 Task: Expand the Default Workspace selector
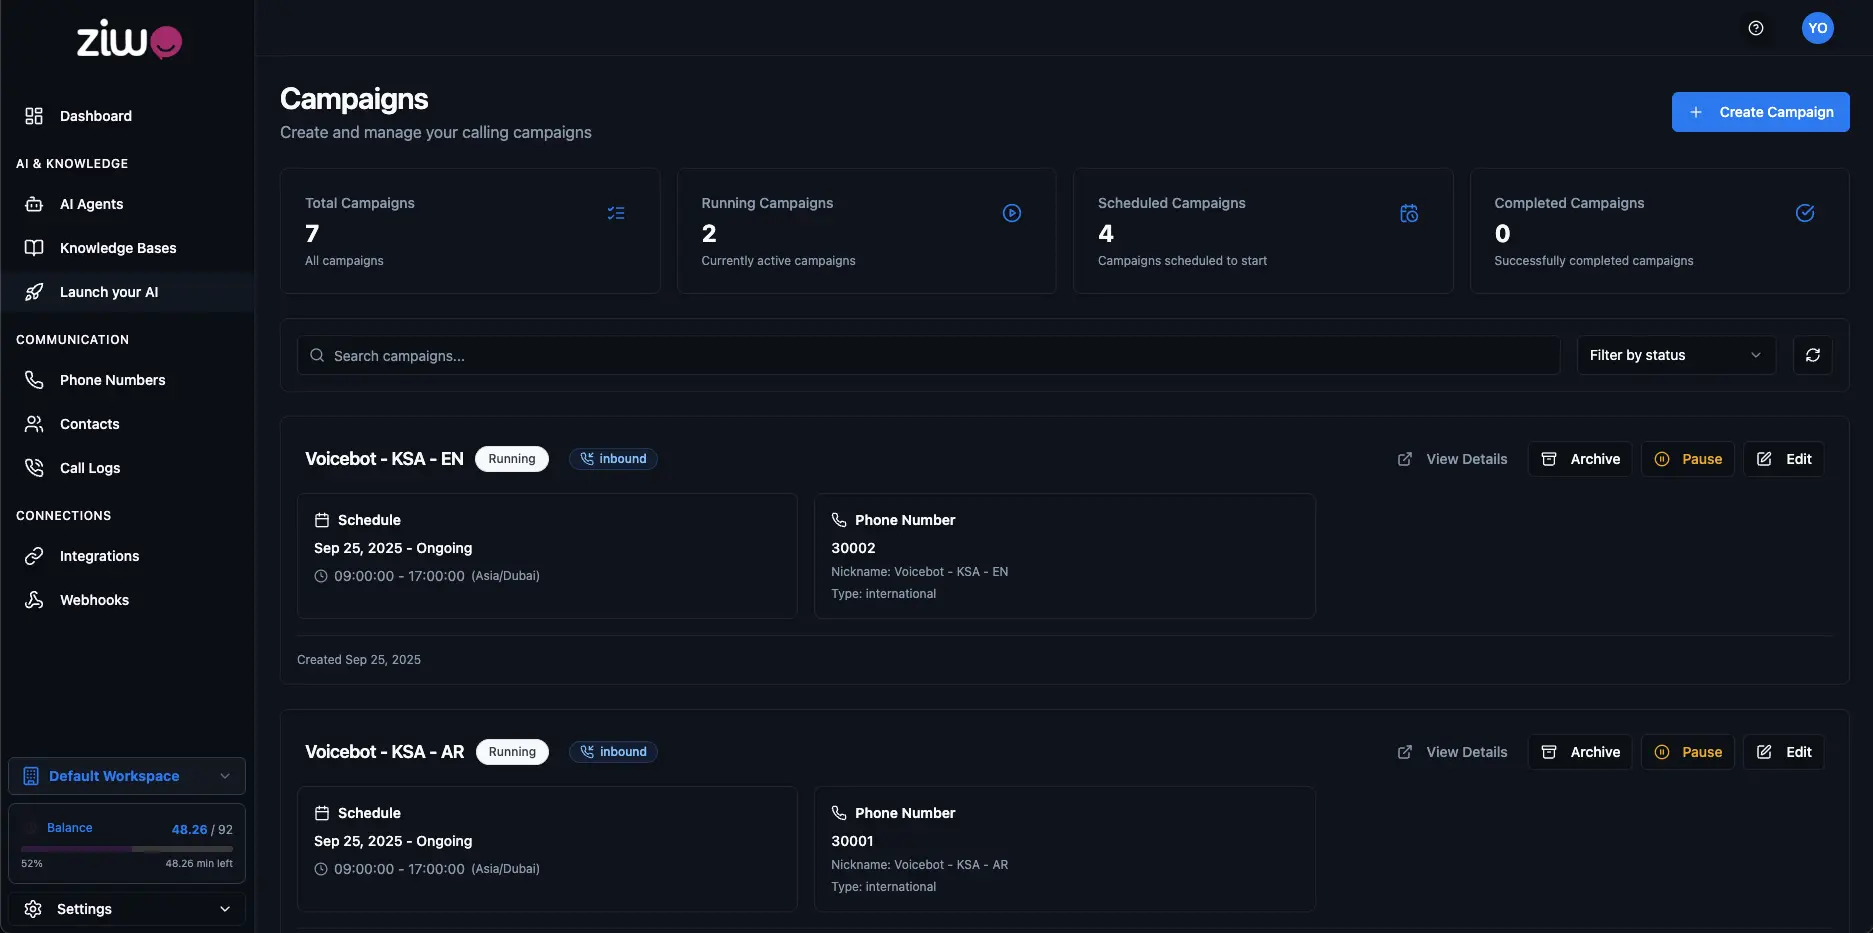click(x=127, y=776)
